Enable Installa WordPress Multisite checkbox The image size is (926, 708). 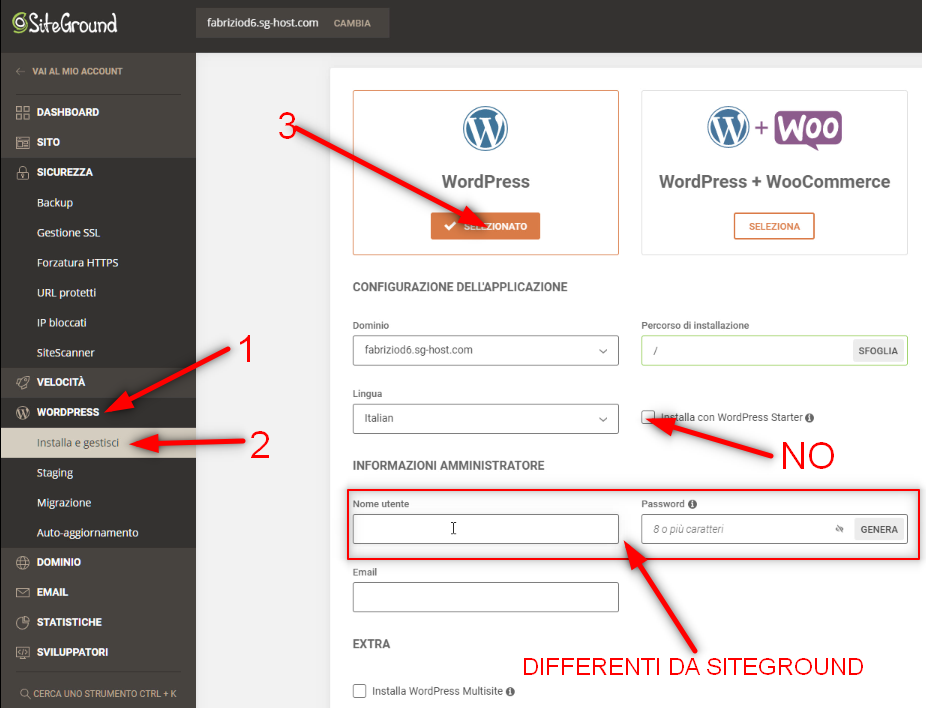(x=359, y=691)
